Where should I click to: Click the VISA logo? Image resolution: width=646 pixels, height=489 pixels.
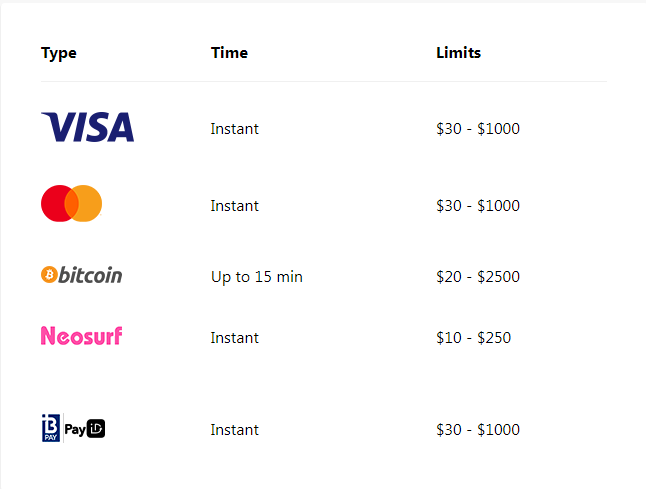[x=87, y=127]
